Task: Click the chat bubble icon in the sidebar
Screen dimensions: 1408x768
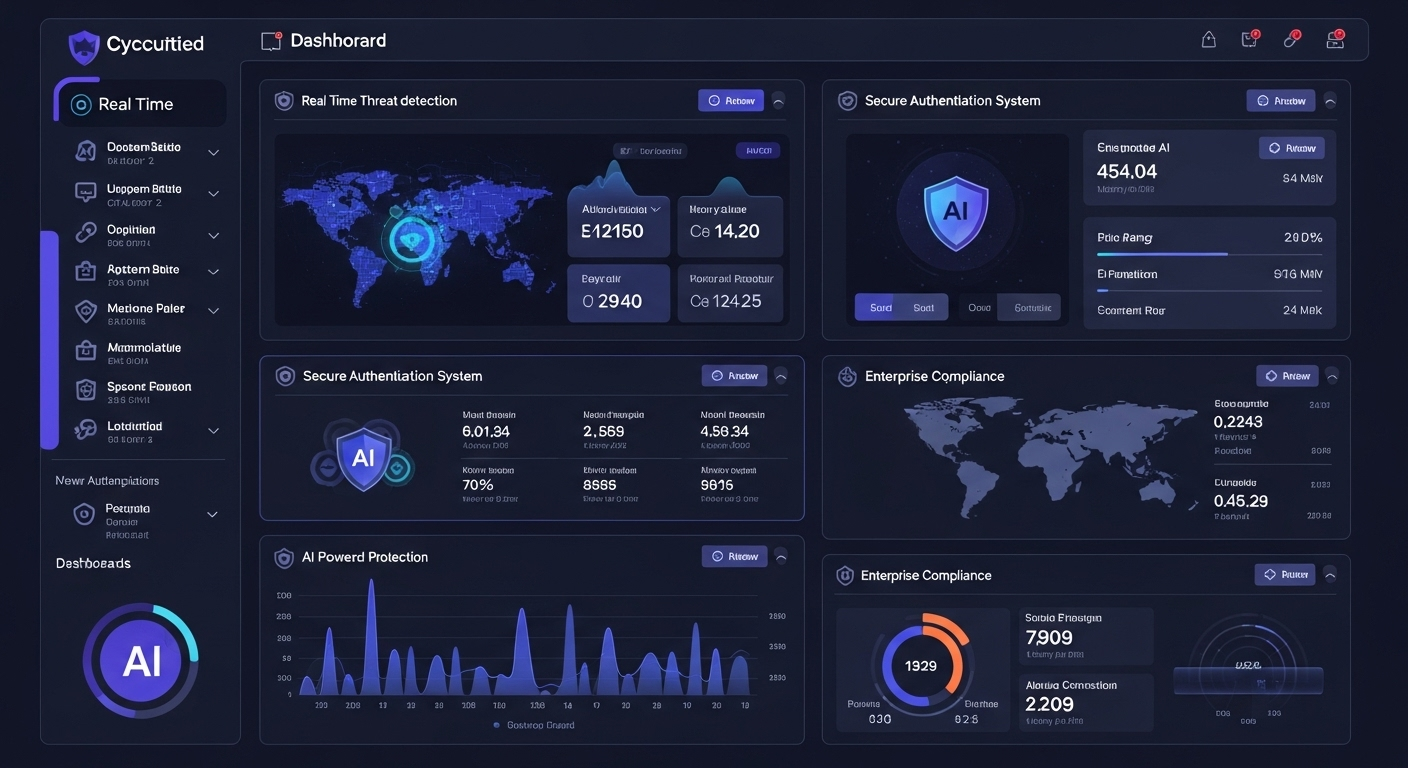Action: (84, 191)
